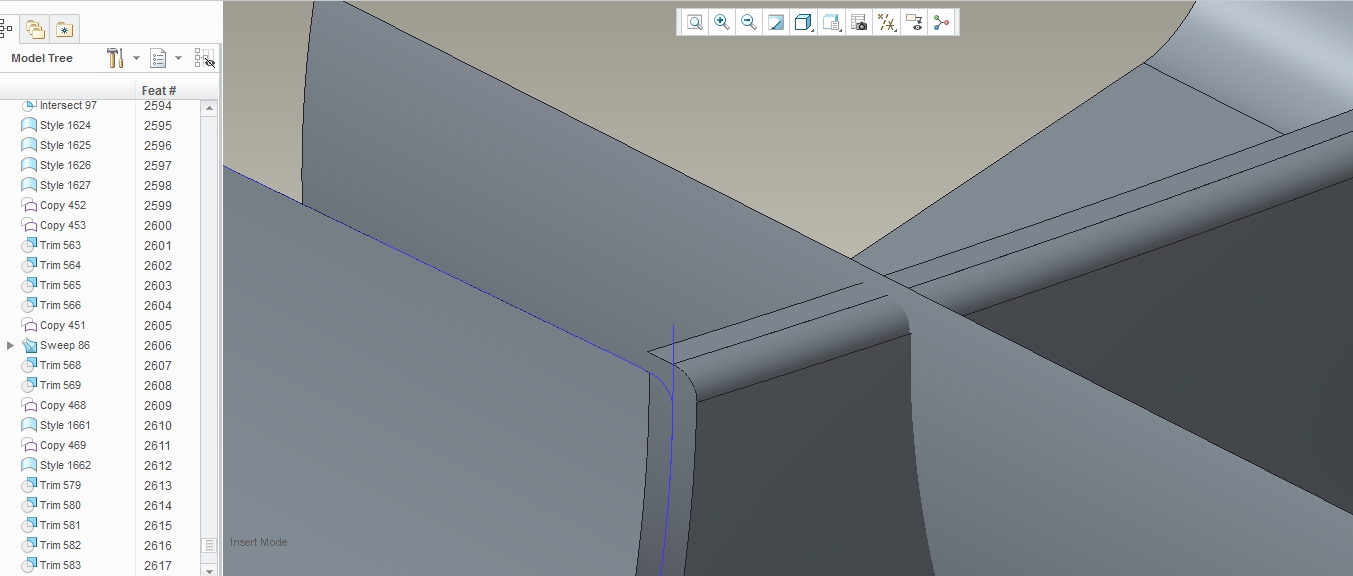Select the Trim 582 feature
Viewport: 1353px width, 576px height.
(60, 545)
